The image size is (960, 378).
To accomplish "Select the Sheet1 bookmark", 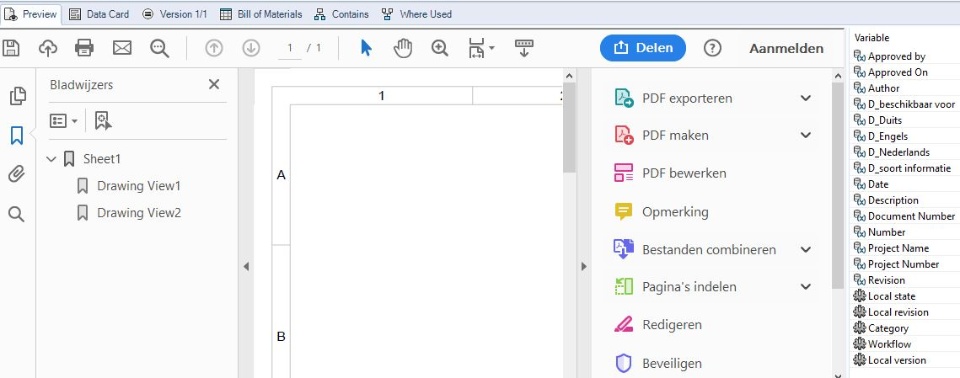I will click(102, 159).
